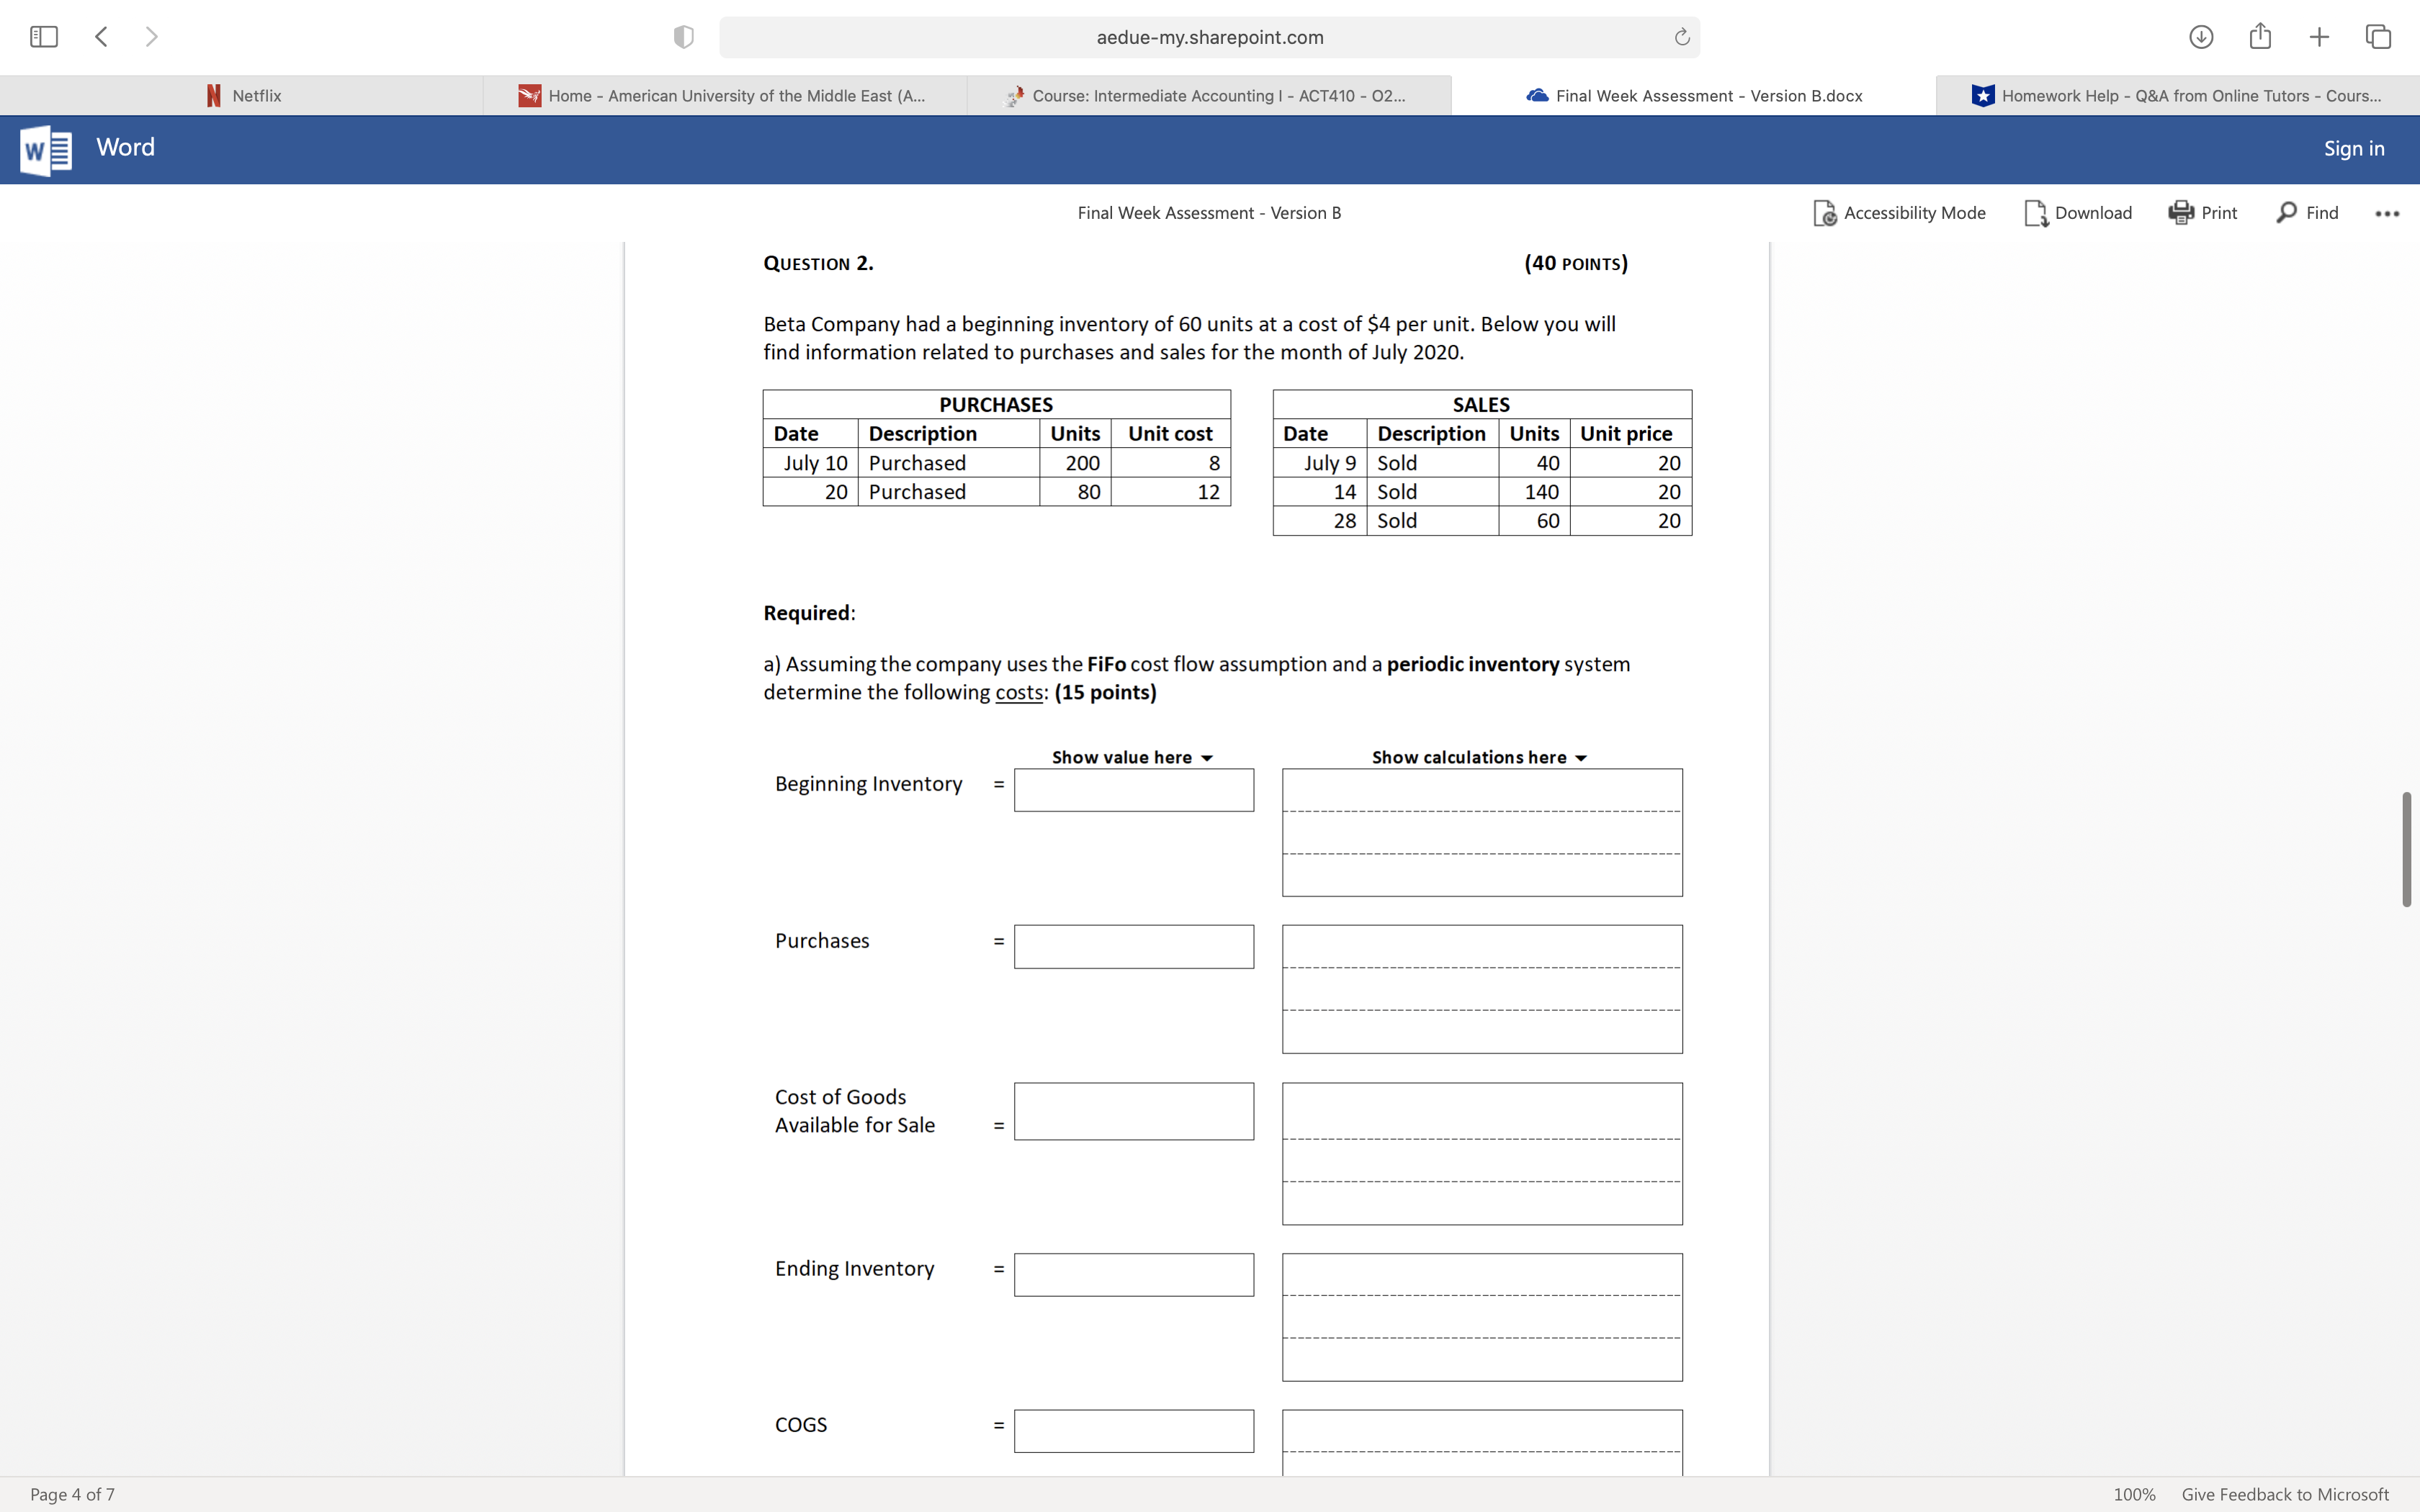Enable Accessibility Mode

[x=1899, y=213]
